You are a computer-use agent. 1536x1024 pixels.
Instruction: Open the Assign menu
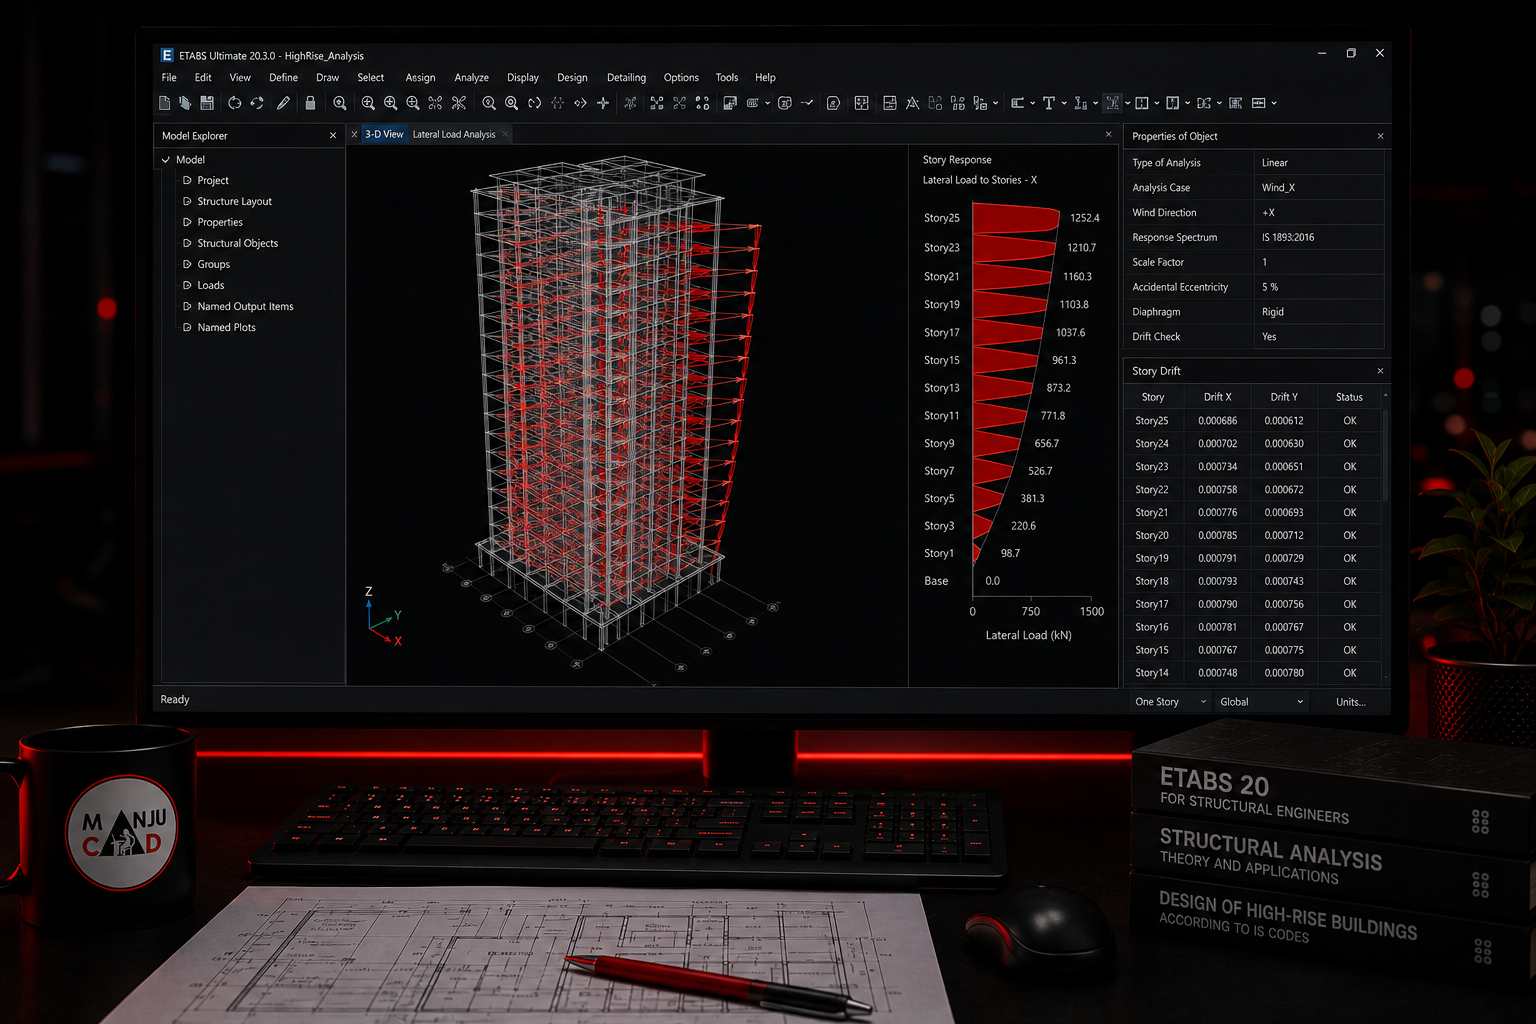click(x=420, y=77)
